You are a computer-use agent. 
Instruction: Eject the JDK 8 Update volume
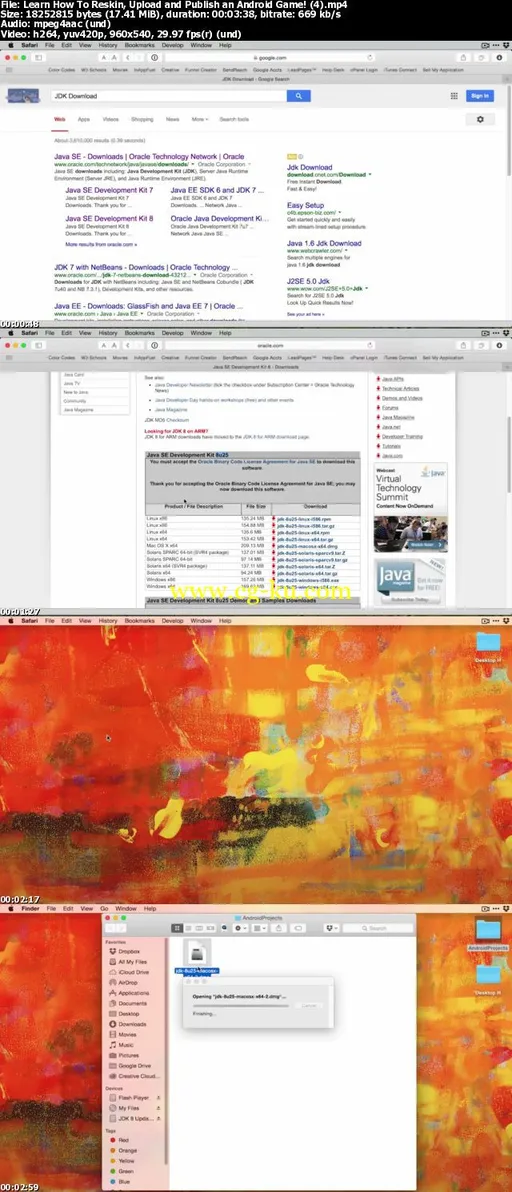(x=159, y=1119)
